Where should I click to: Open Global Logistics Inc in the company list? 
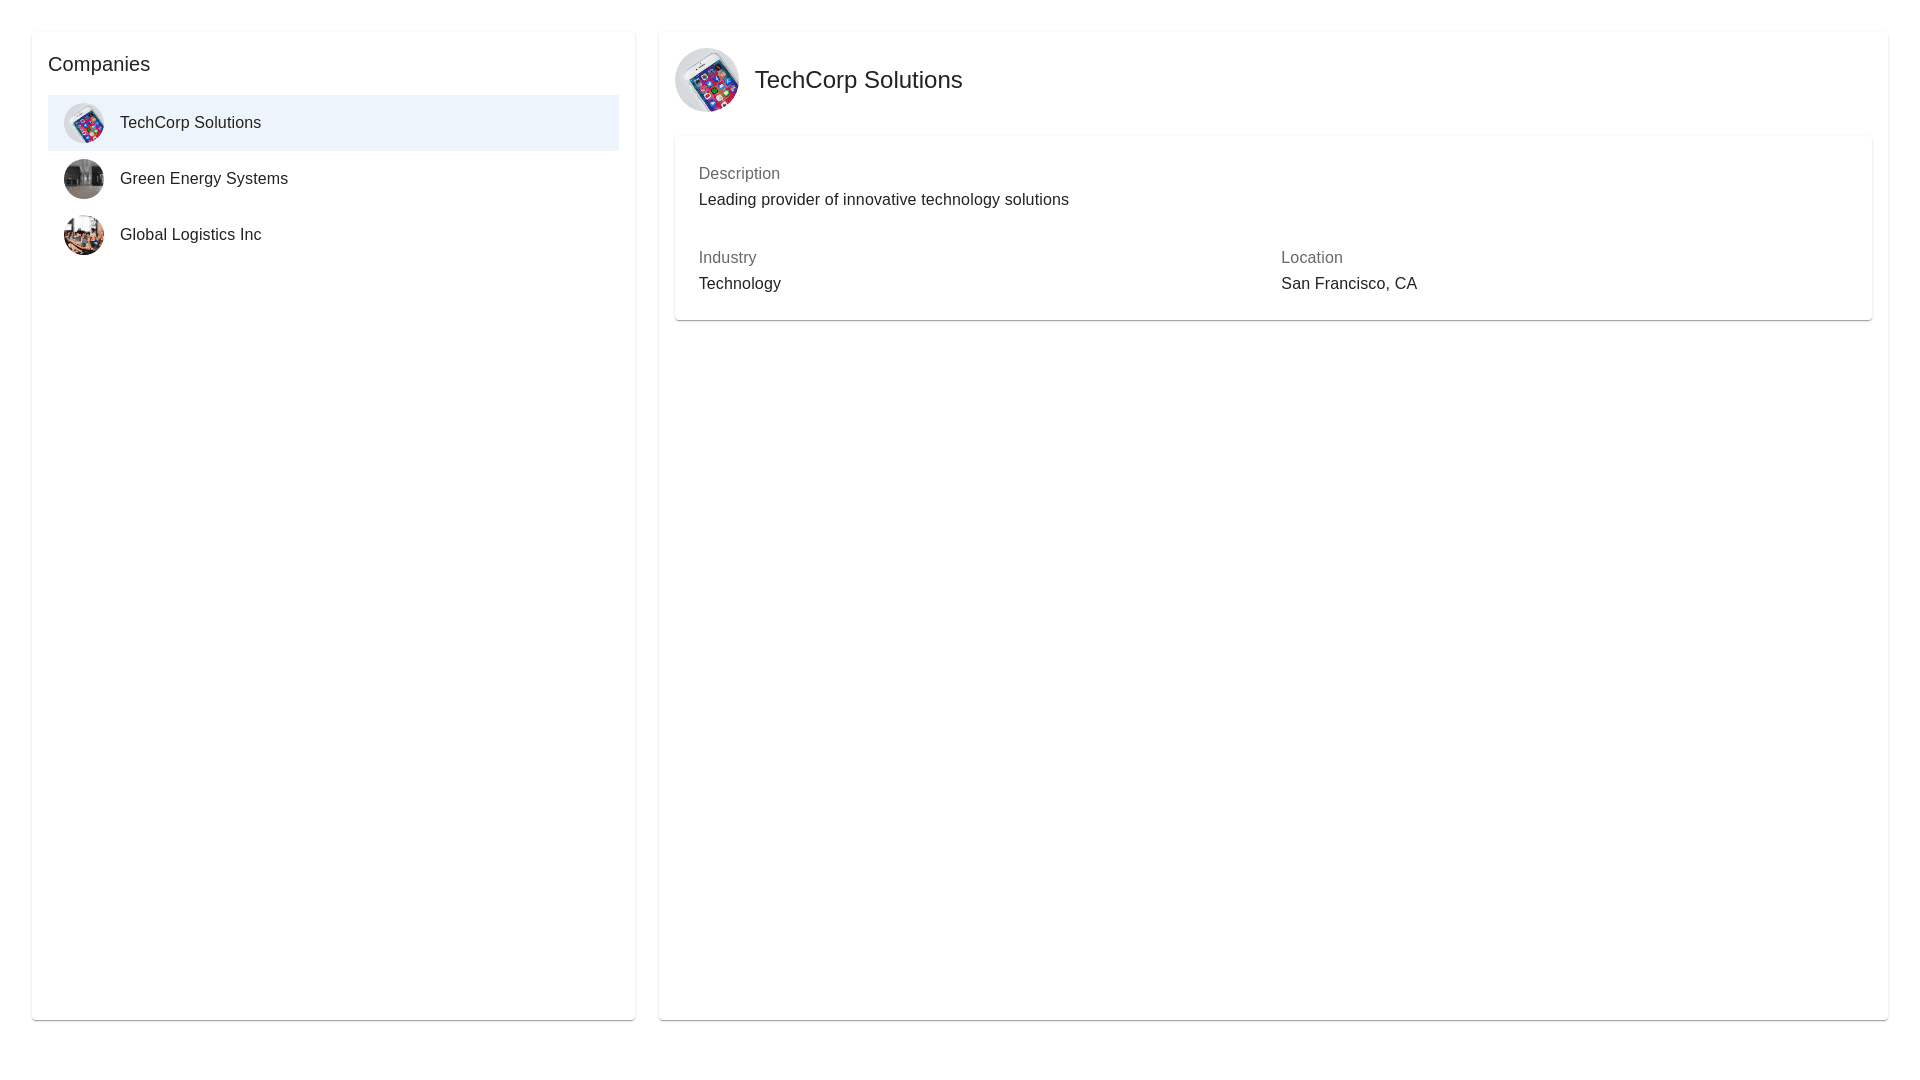tap(190, 235)
